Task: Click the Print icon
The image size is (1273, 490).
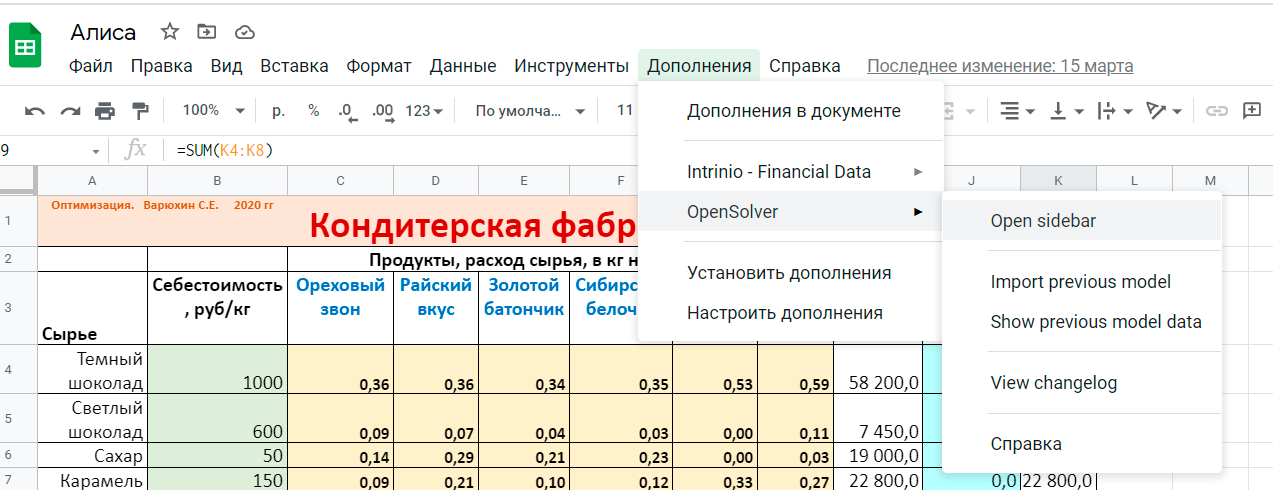Action: click(x=105, y=110)
